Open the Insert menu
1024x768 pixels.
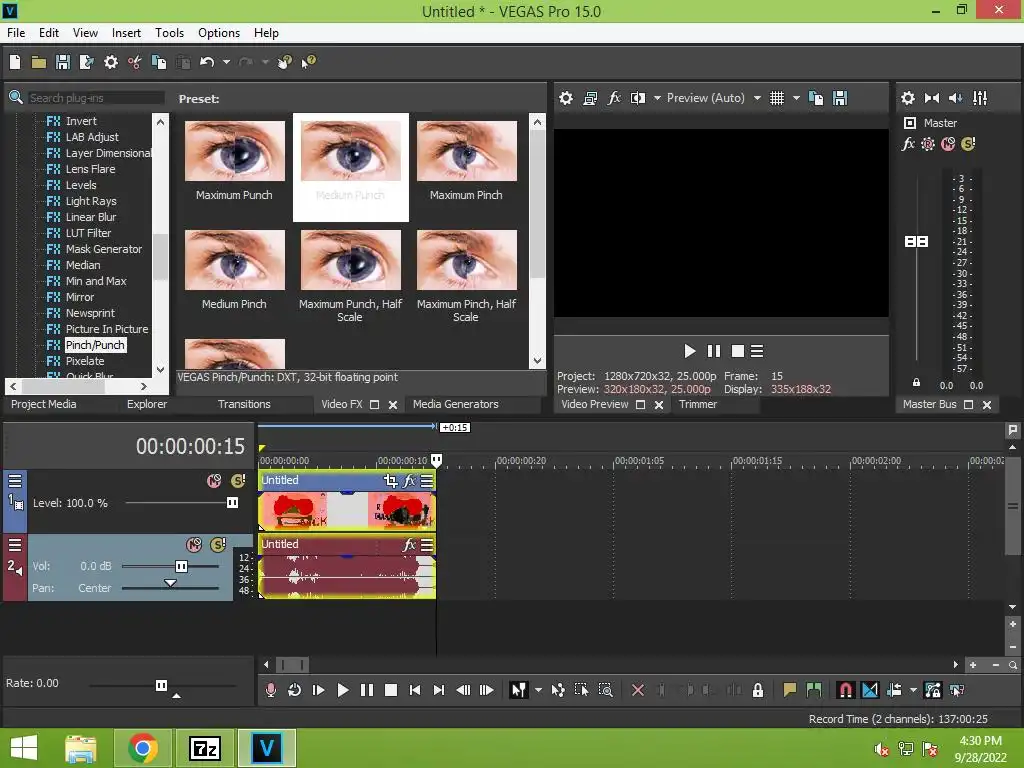(x=126, y=33)
